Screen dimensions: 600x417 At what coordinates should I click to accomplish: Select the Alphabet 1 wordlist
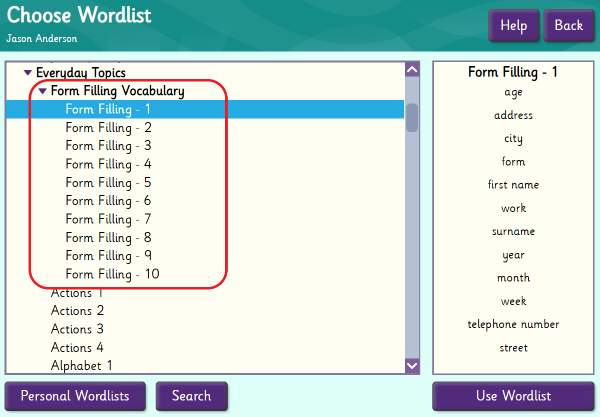[81, 365]
